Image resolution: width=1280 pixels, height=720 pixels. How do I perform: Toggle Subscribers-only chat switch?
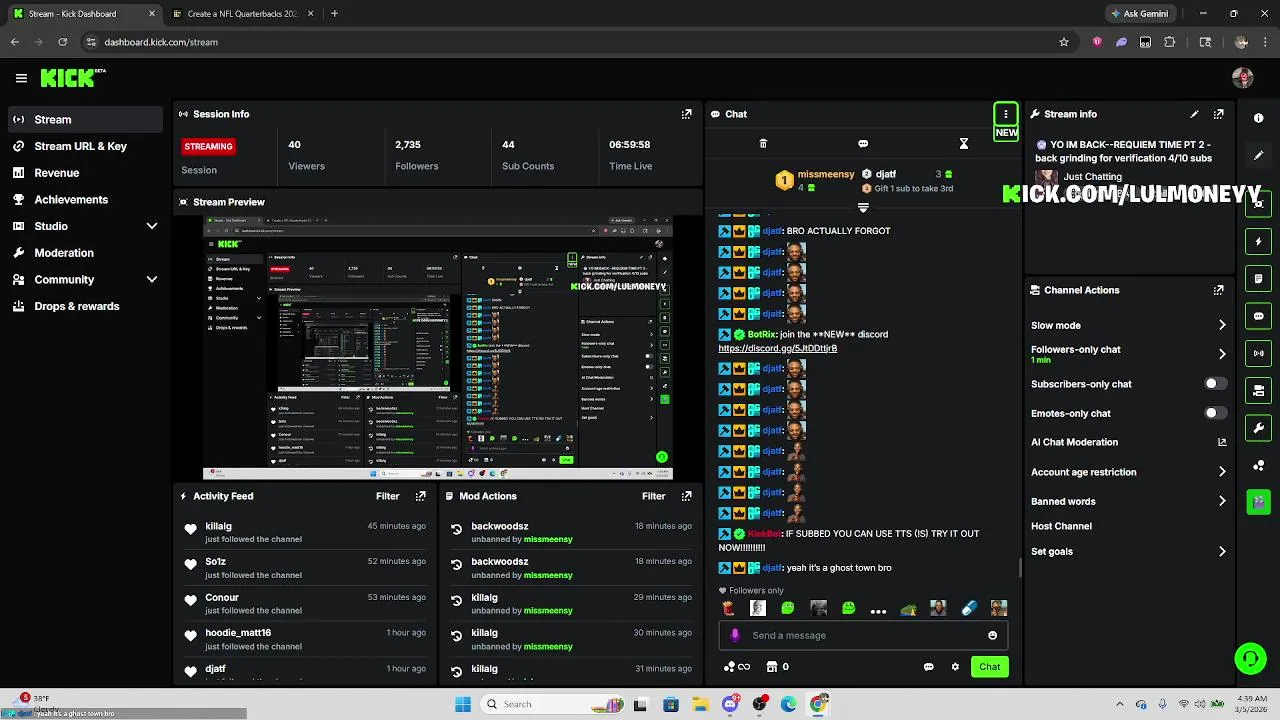click(1215, 384)
